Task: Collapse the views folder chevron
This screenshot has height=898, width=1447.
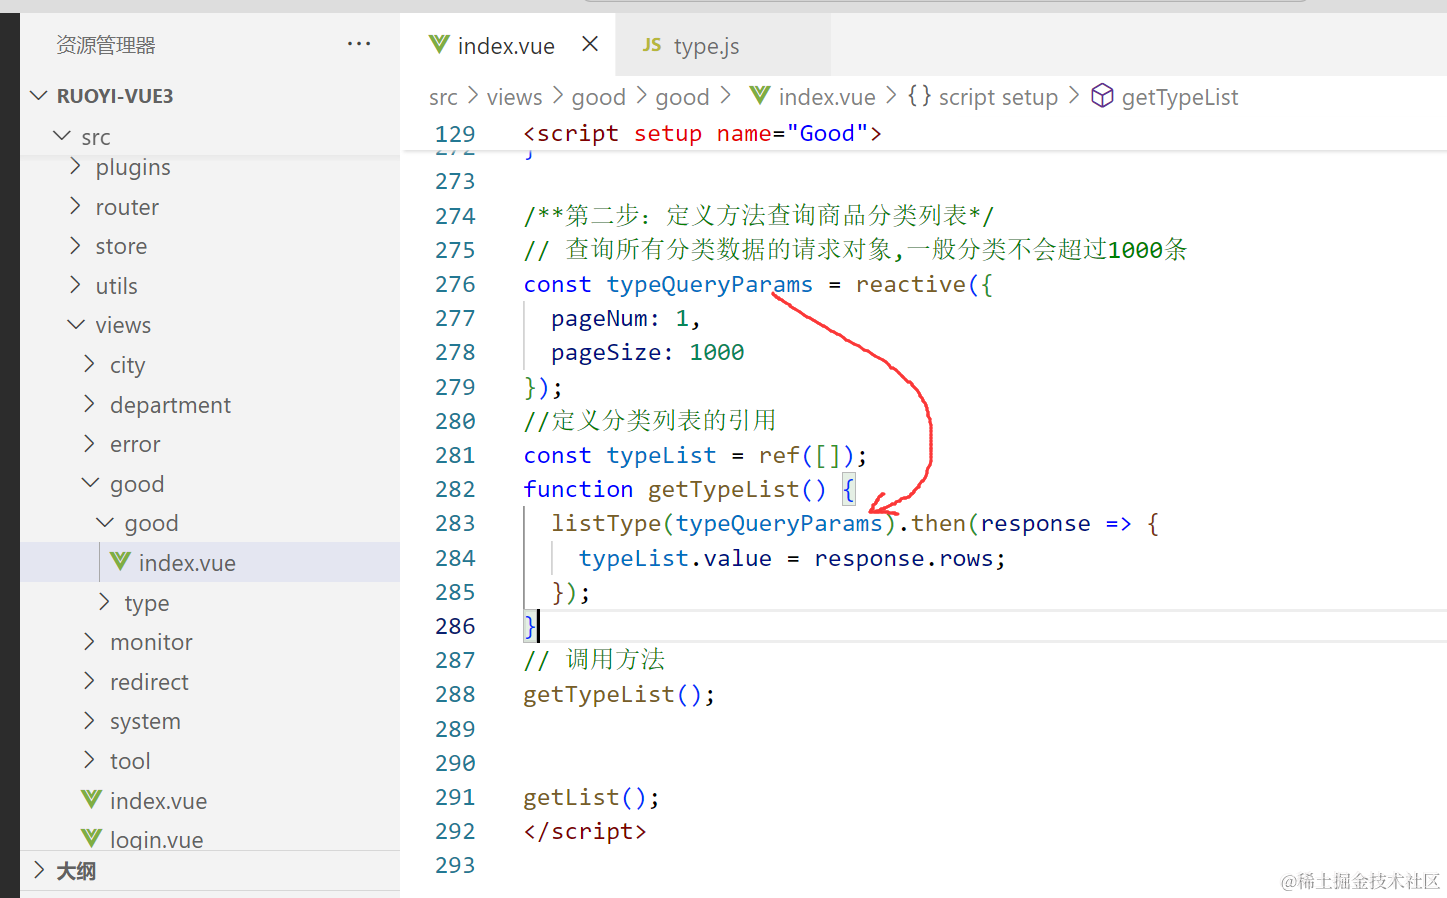Action: click(x=76, y=325)
